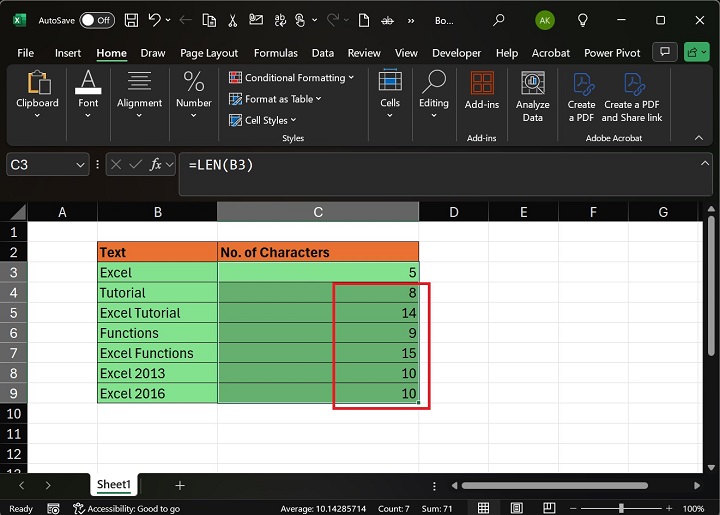Open the Analyze Data tool
Screen dimensions: 720x515
tap(532, 97)
